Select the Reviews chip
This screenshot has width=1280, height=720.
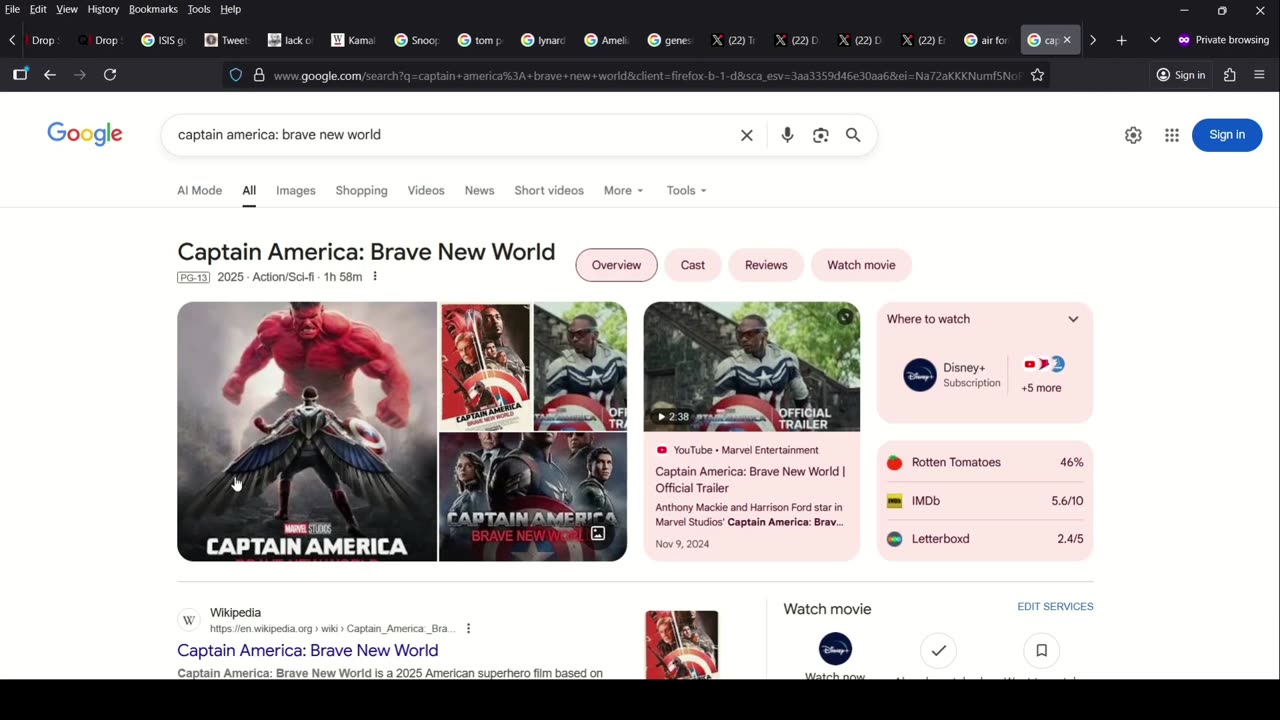766,265
